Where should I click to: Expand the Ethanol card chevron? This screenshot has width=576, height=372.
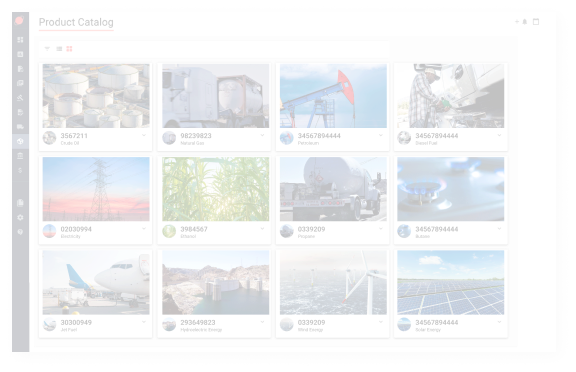tap(262, 229)
